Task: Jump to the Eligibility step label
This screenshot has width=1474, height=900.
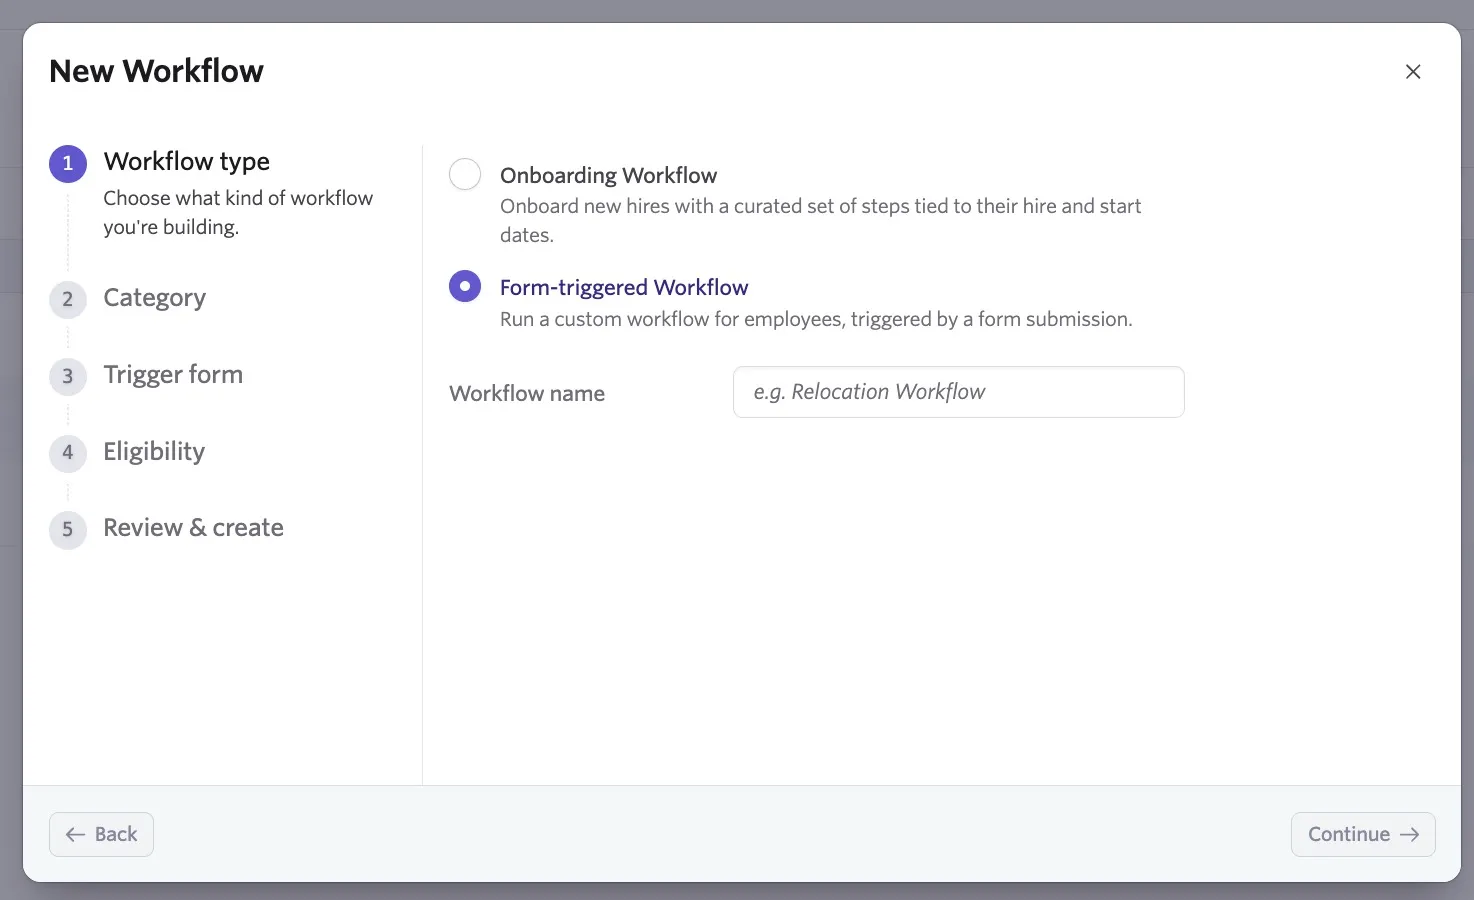Action: coord(154,452)
